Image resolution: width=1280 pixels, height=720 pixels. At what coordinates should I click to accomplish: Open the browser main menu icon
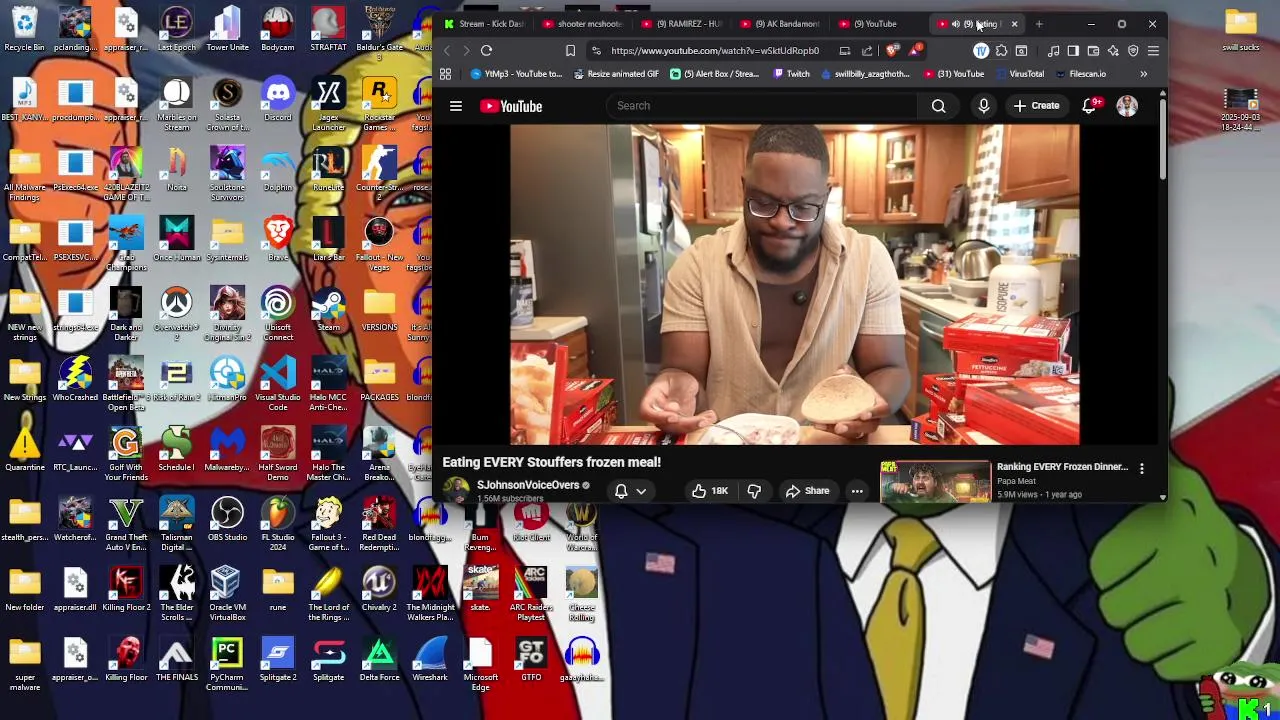click(1153, 50)
